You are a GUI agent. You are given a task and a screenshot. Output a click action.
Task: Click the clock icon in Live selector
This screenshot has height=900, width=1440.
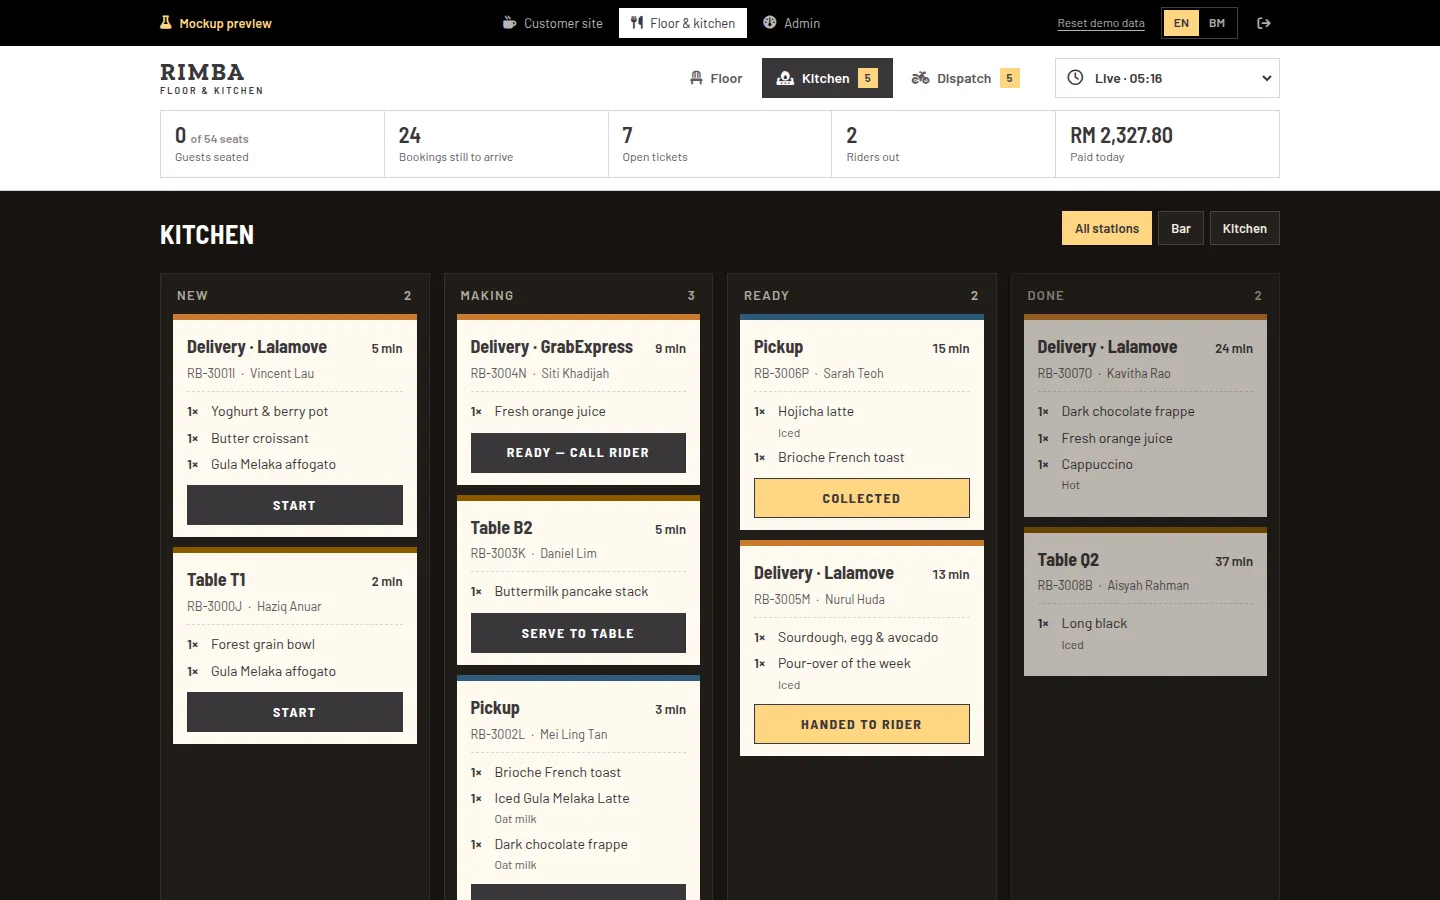pos(1075,78)
